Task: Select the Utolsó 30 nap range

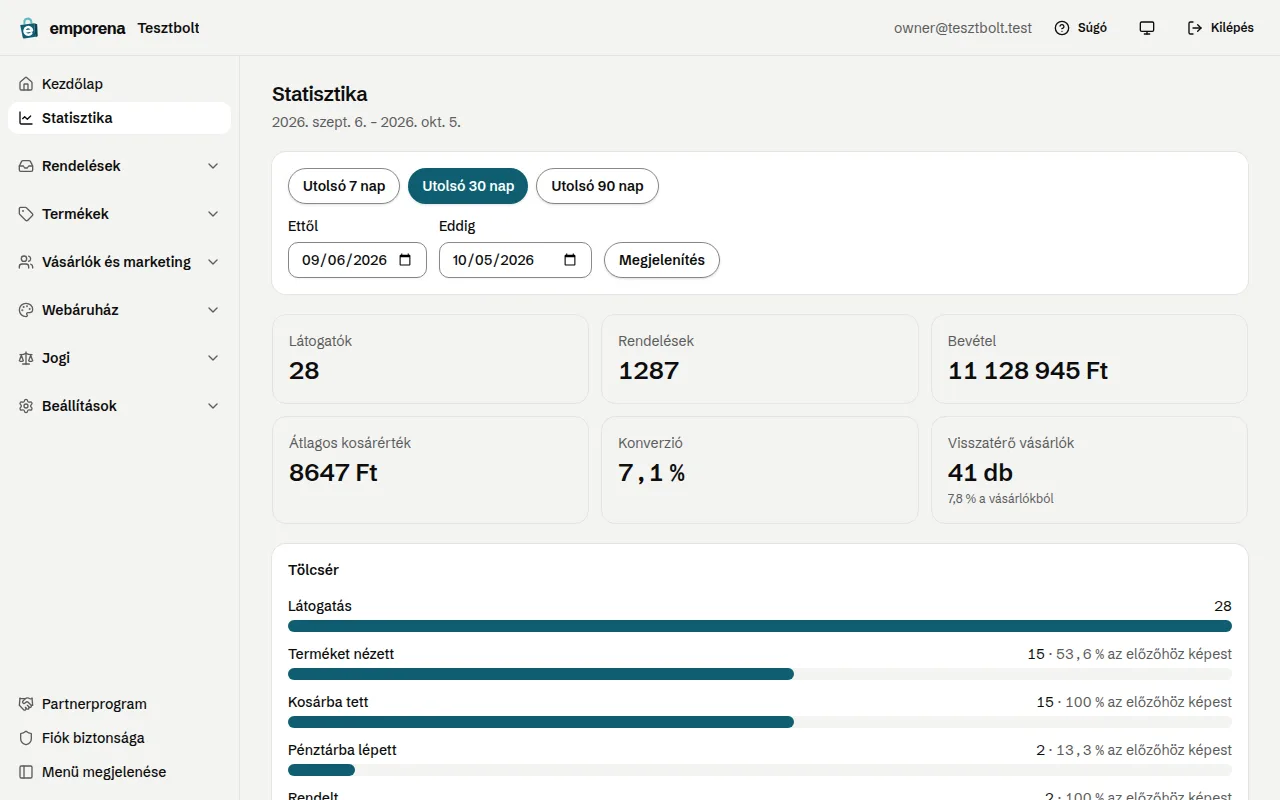Action: [x=468, y=186]
